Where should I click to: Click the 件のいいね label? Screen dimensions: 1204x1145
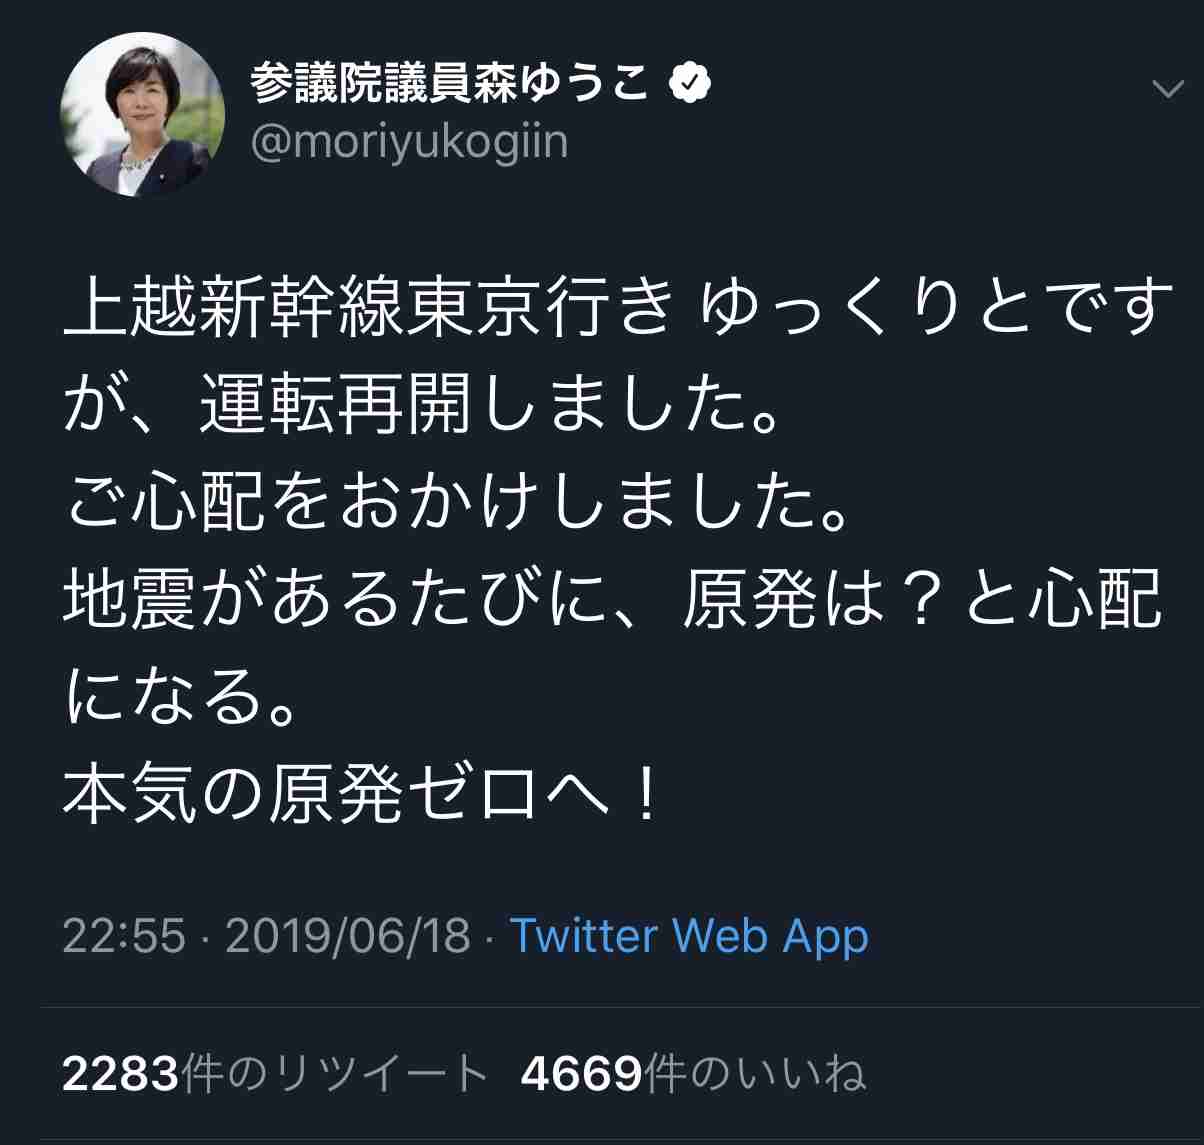[754, 1075]
